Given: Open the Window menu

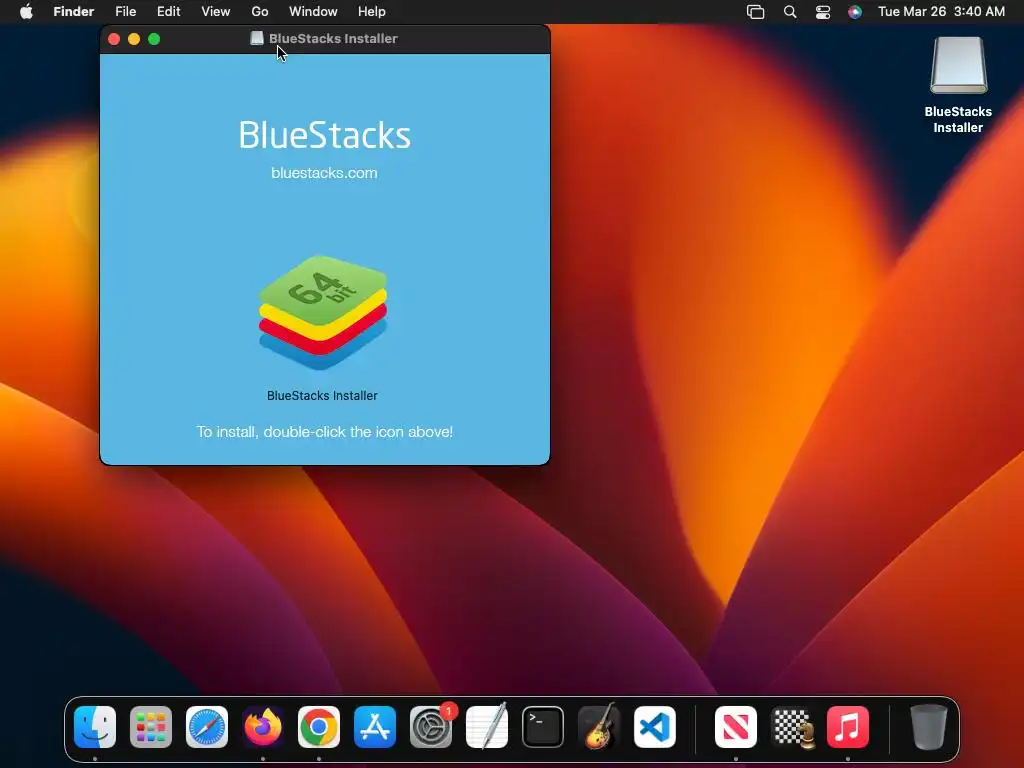Looking at the screenshot, I should pos(313,12).
